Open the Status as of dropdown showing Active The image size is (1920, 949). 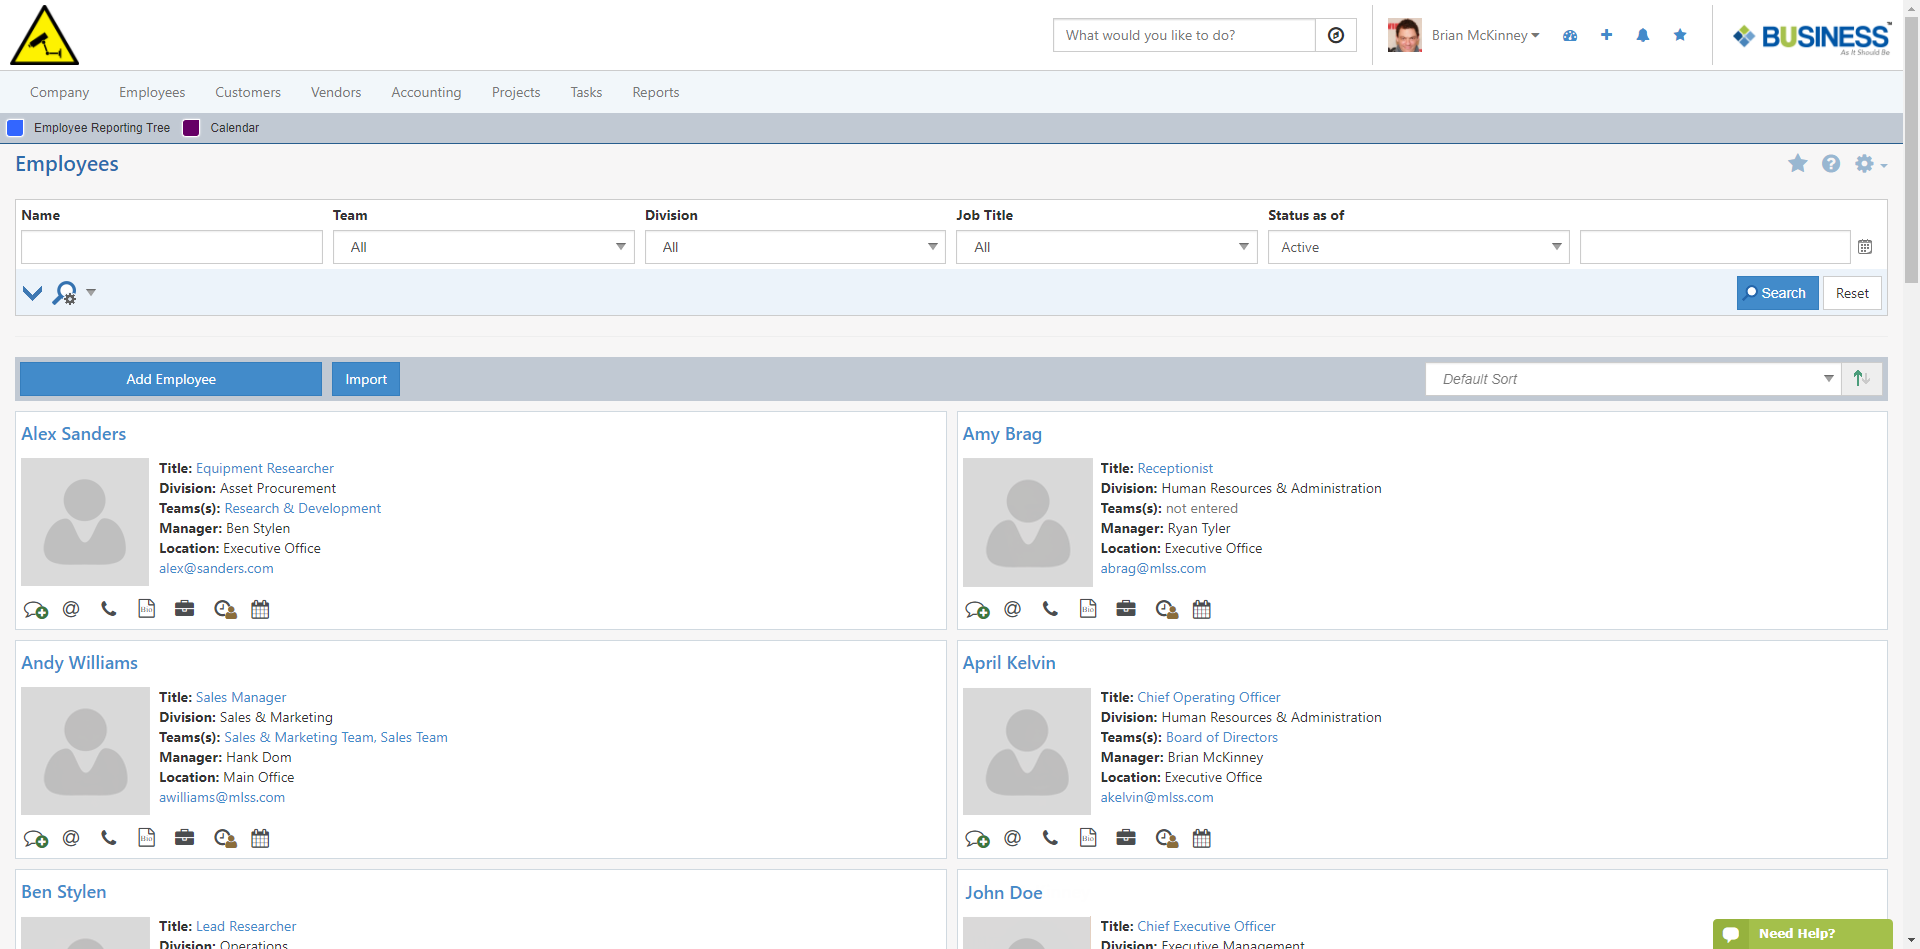(x=1419, y=247)
